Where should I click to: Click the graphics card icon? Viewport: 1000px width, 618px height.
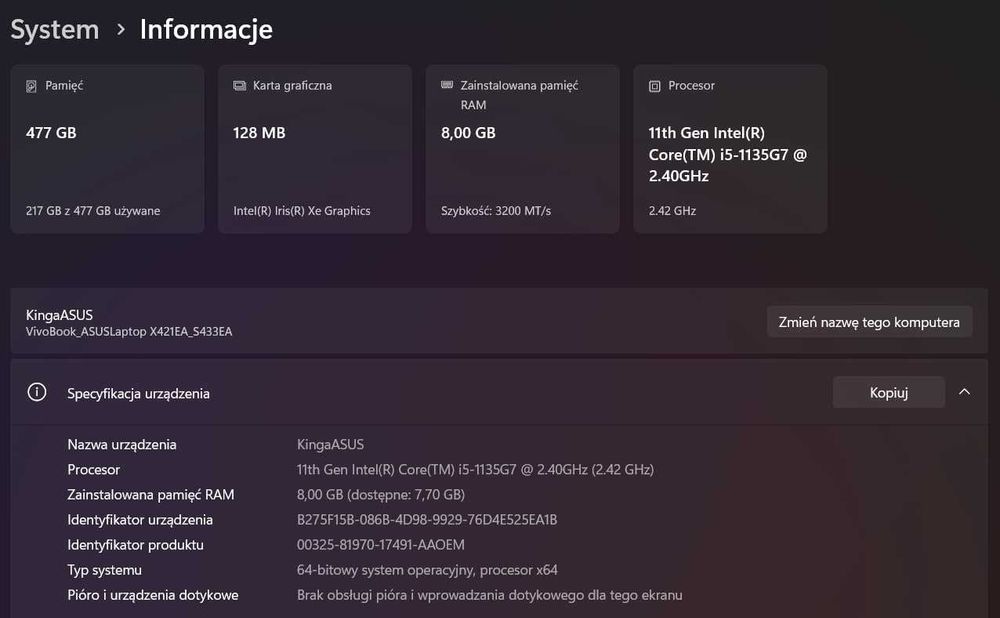click(240, 86)
